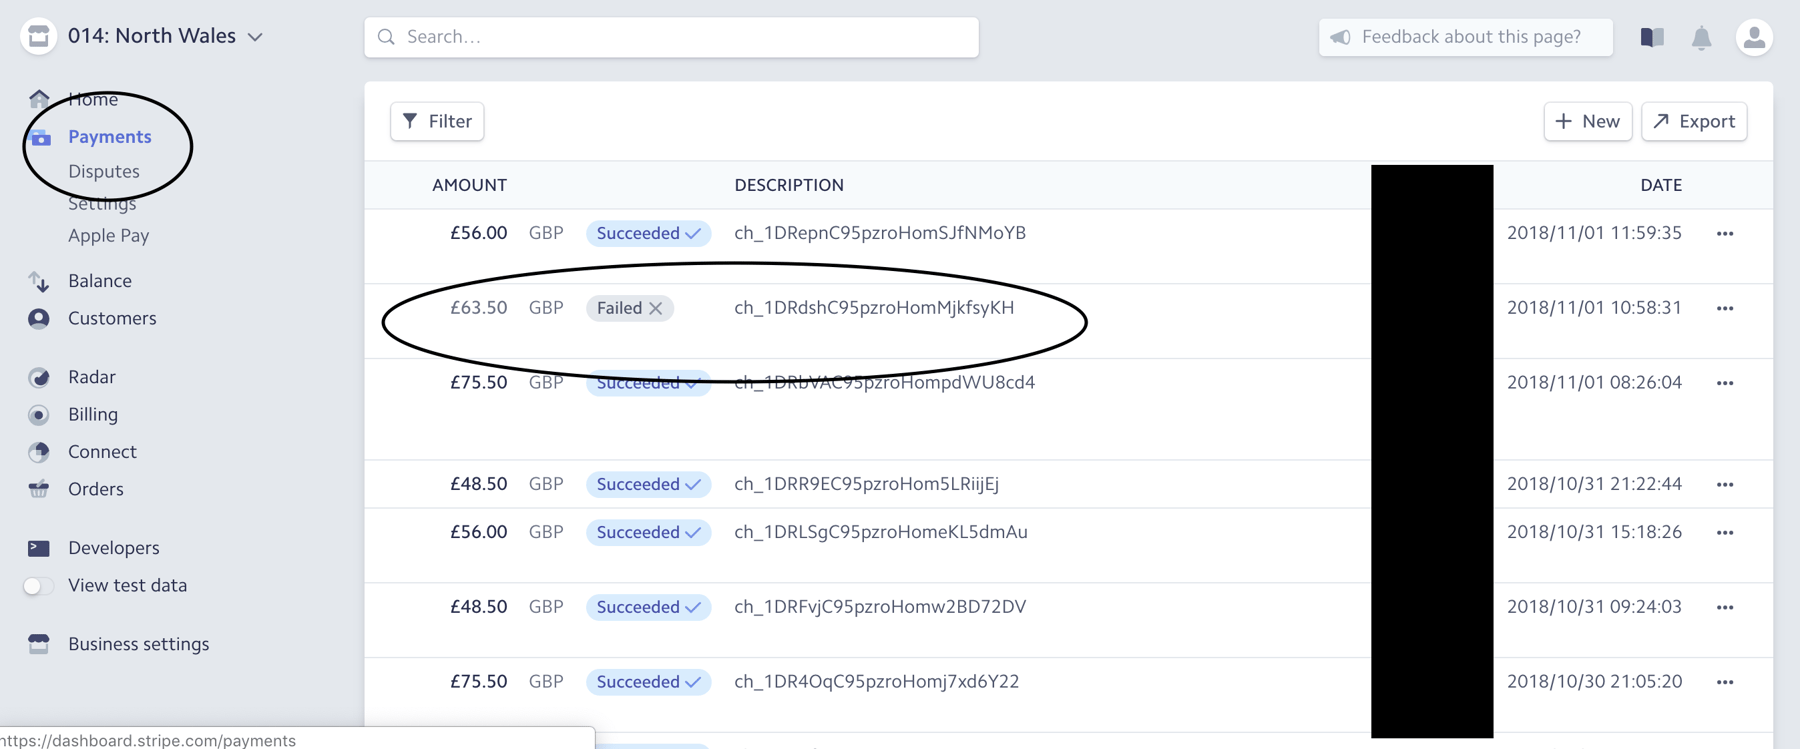1800x749 pixels.
Task: Open payment ch_1DRepnC95pzroHomSJfNMoYB
Action: [x=880, y=233]
